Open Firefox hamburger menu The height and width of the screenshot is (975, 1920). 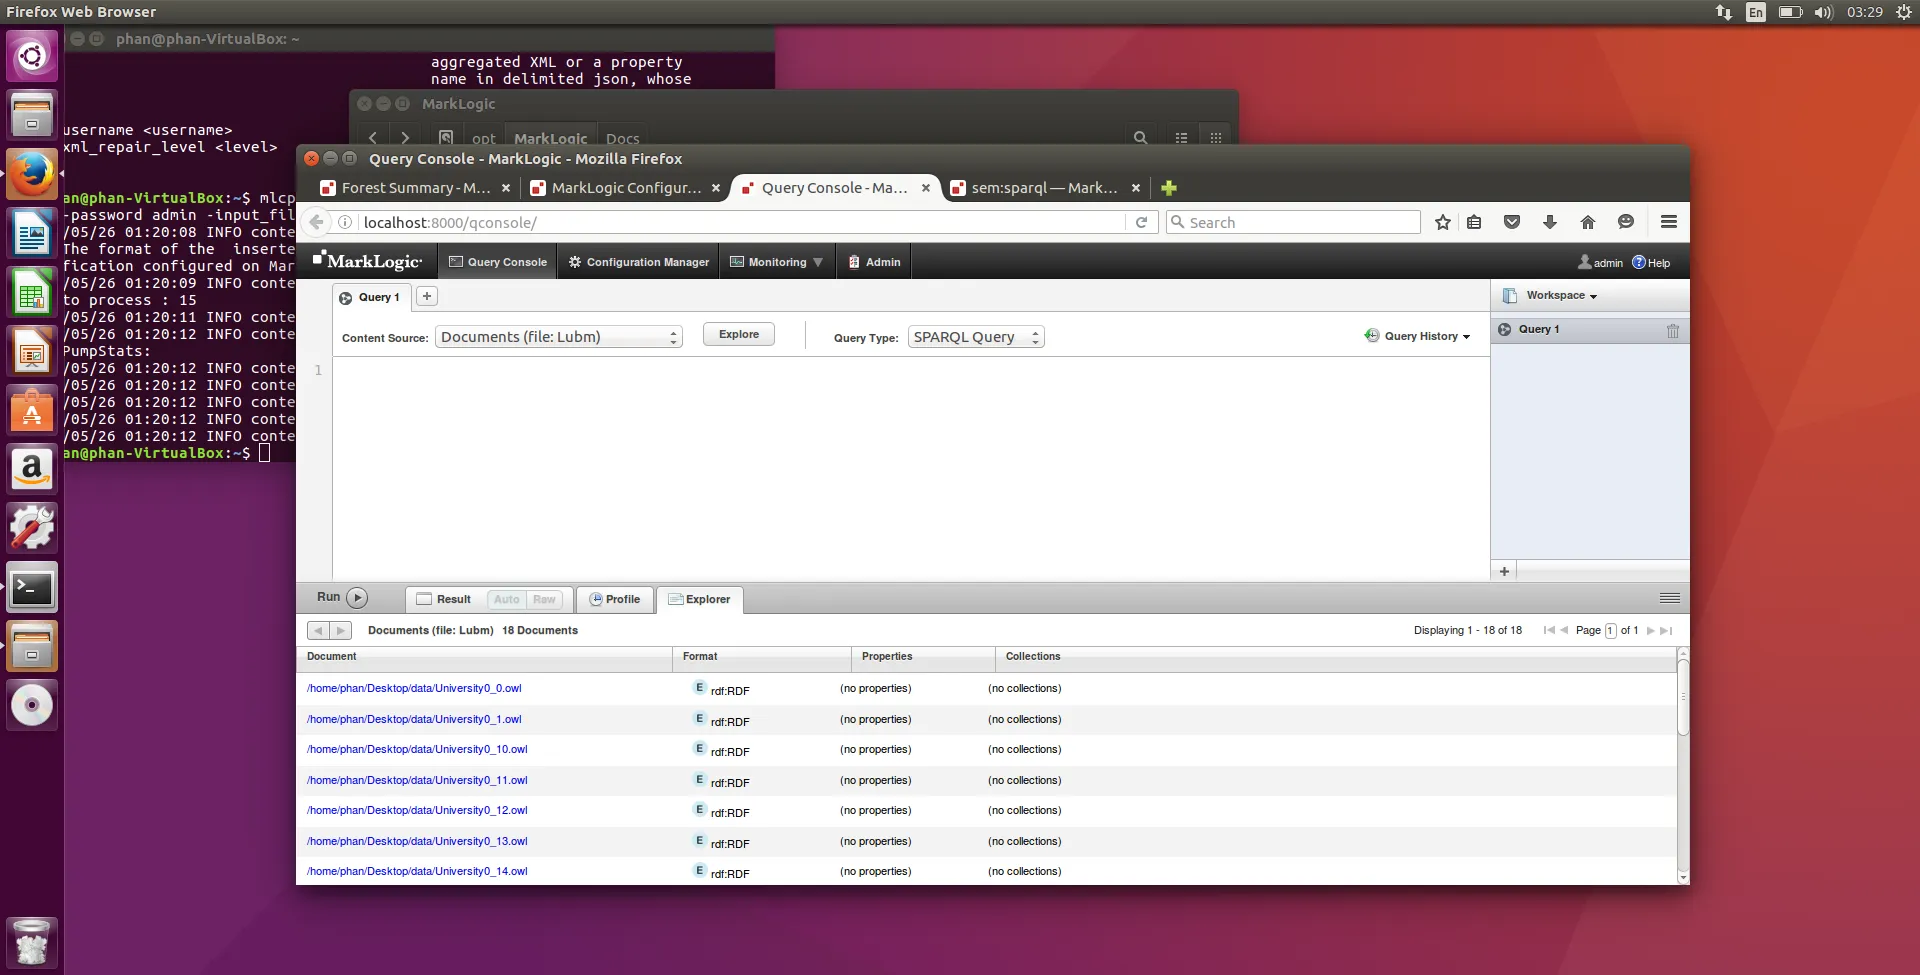1668,222
